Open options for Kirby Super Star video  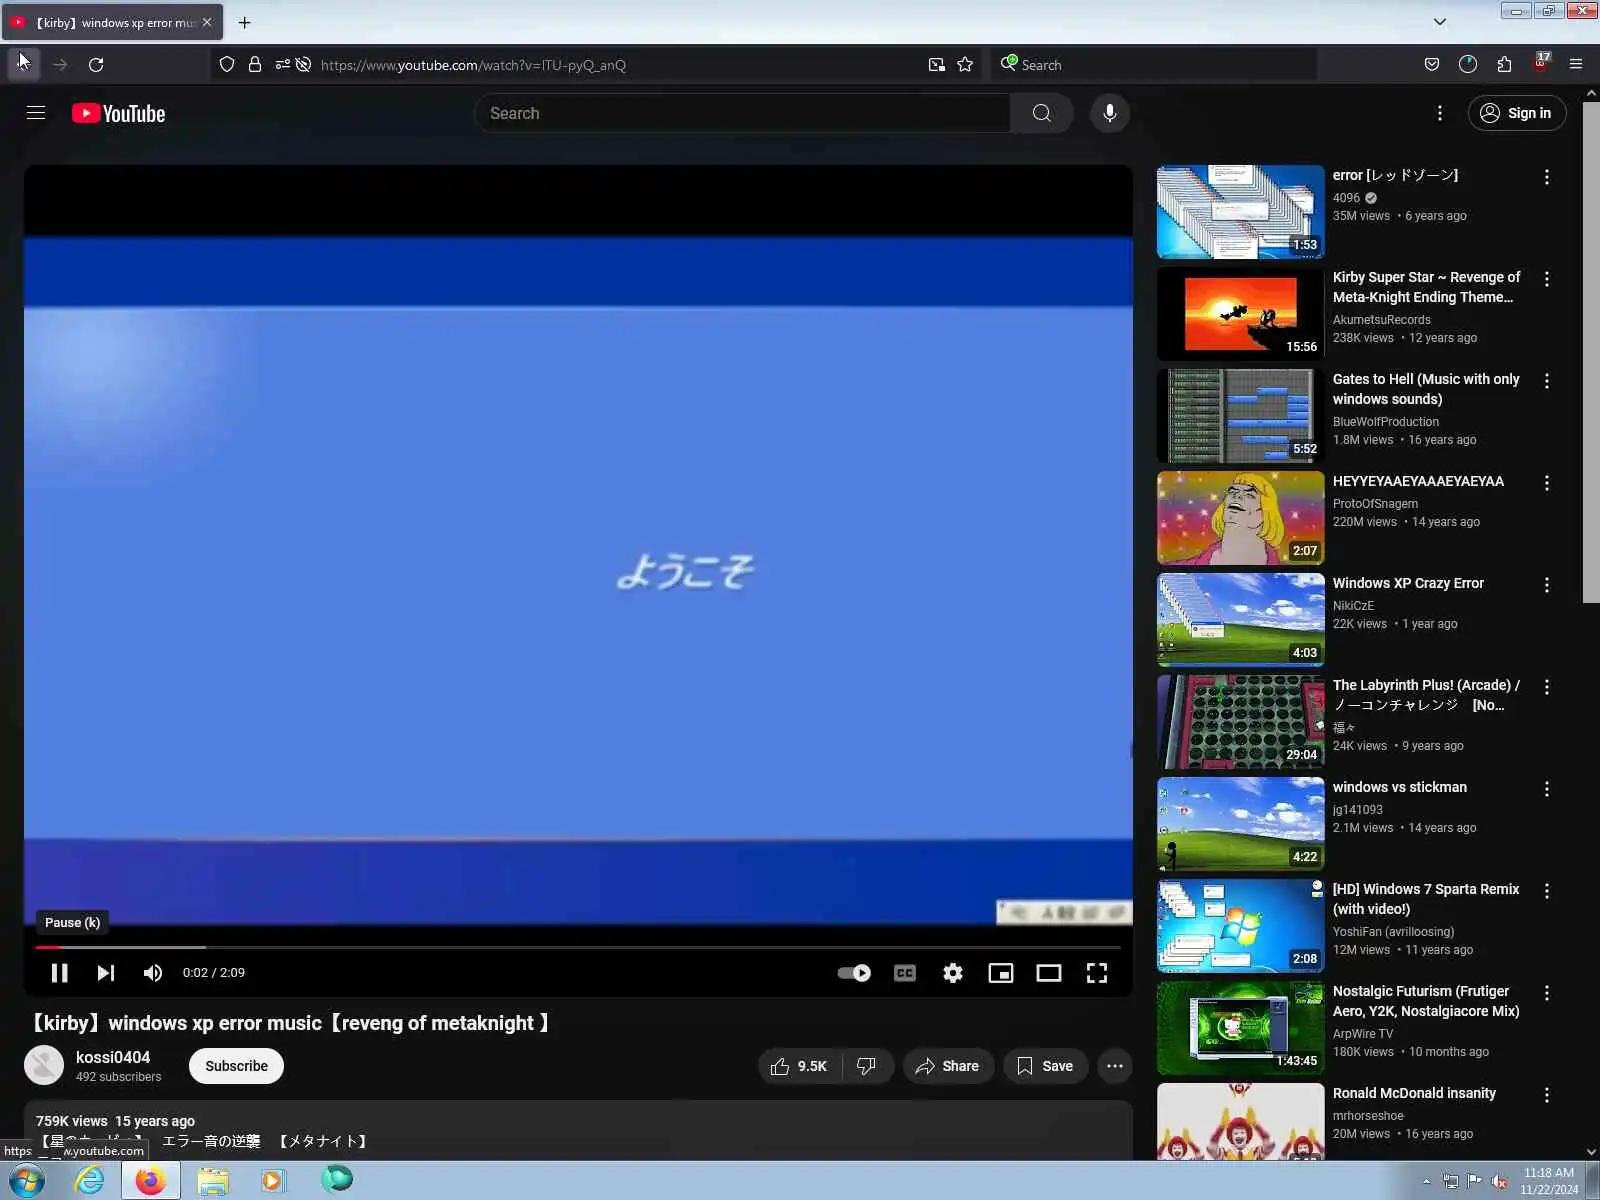pos(1546,279)
